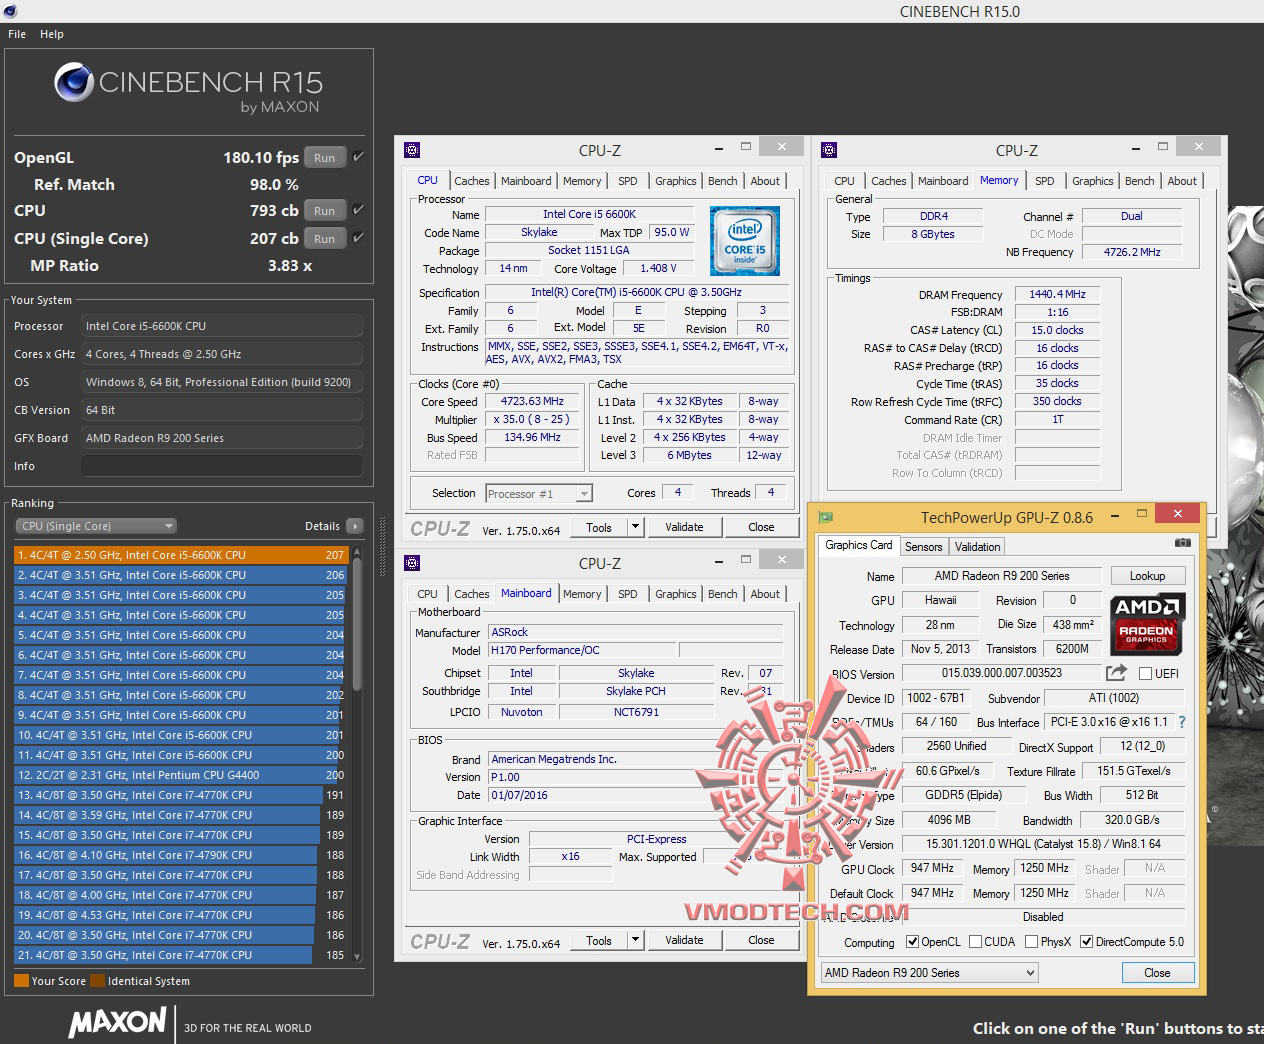1264x1044 pixels.
Task: Toggle the UEFI checkbox in GPU-Z
Action: tap(1145, 673)
